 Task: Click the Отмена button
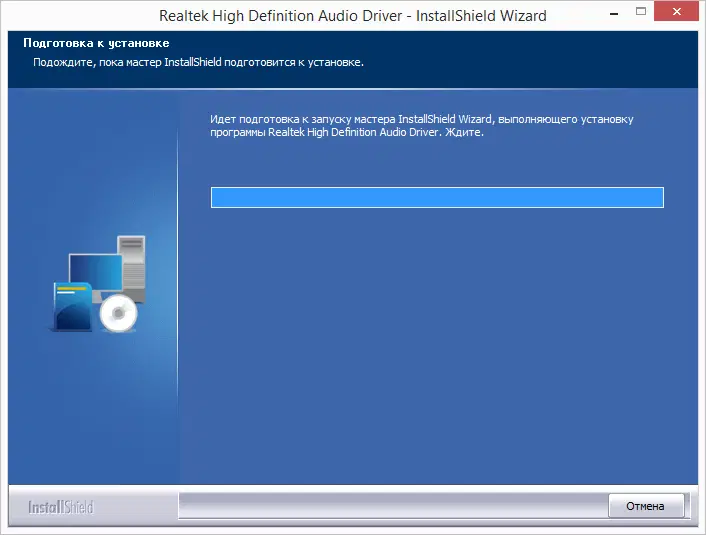coord(646,506)
